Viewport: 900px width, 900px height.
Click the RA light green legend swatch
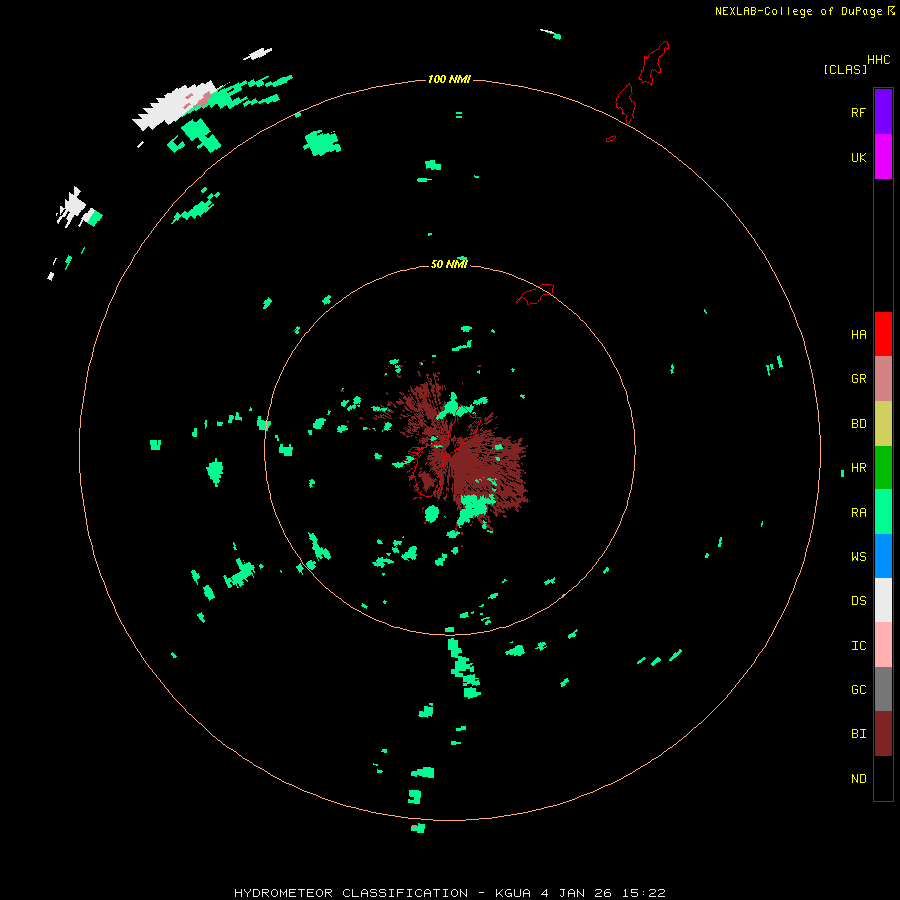click(x=883, y=512)
